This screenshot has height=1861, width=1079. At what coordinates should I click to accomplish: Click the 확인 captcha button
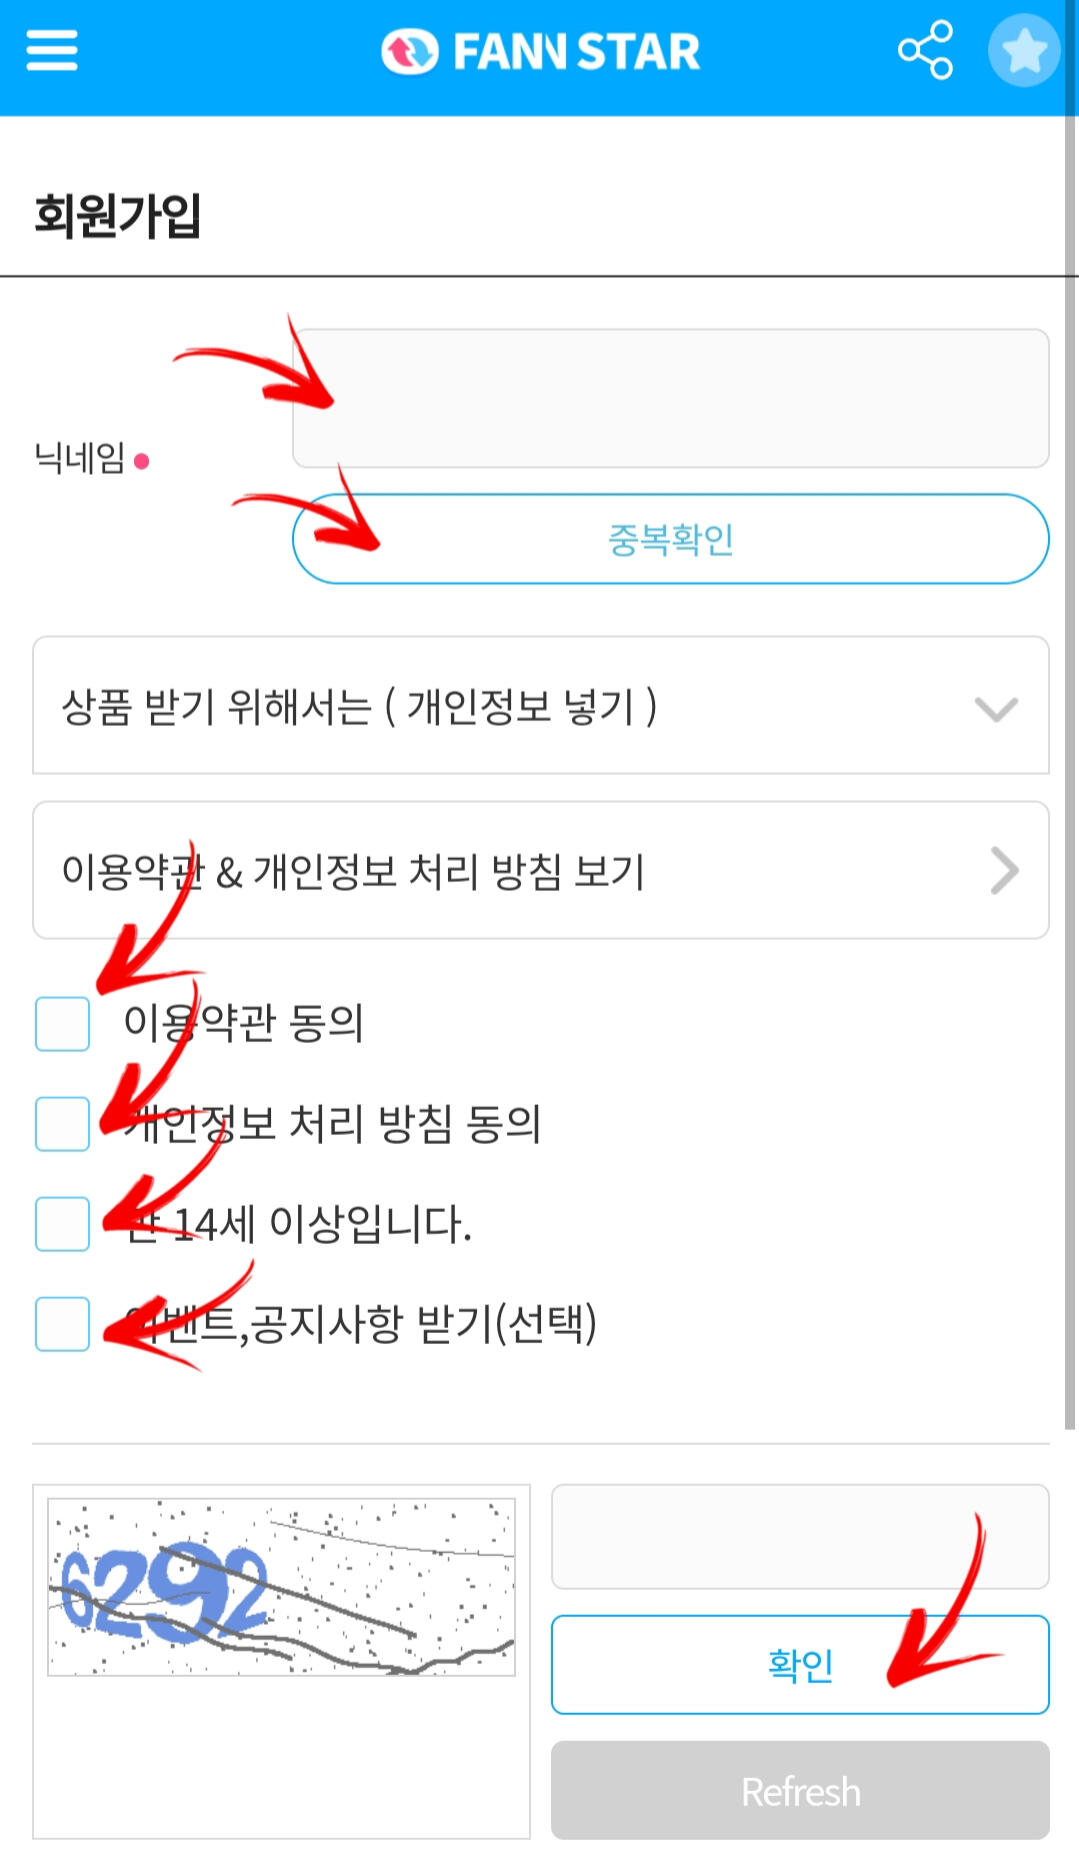pos(800,1664)
